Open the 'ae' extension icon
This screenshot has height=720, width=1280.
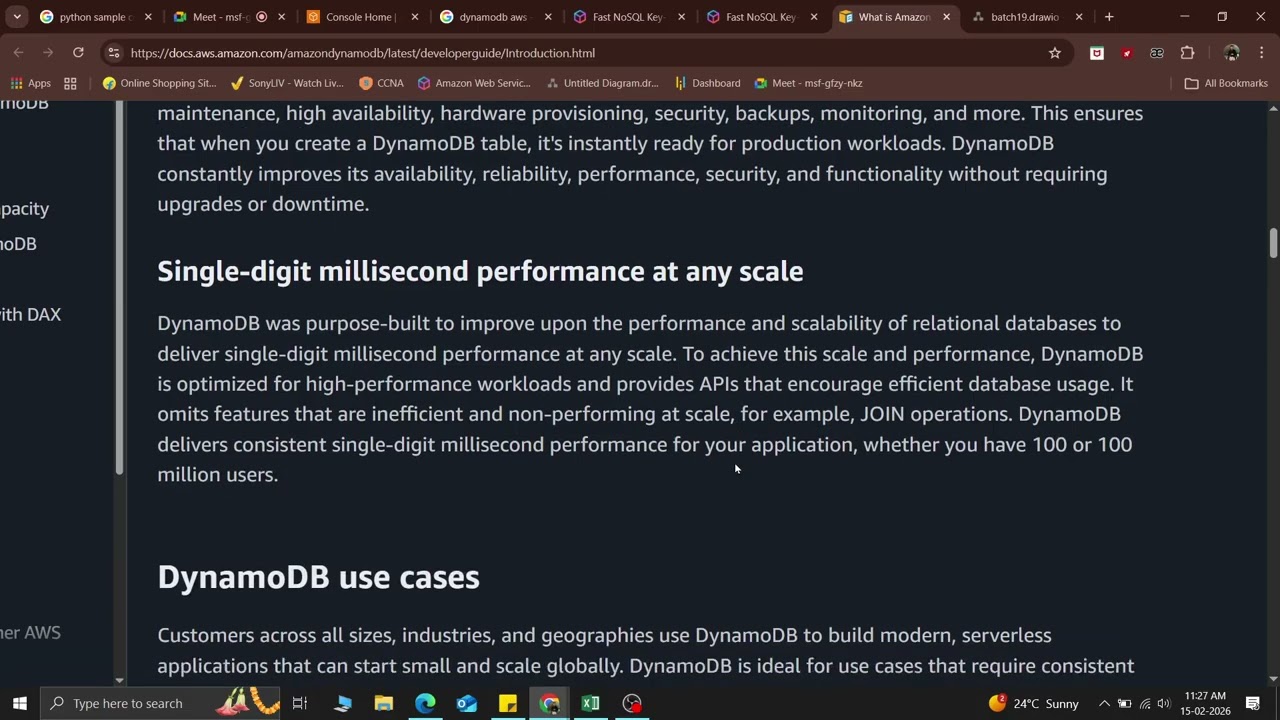1157,53
